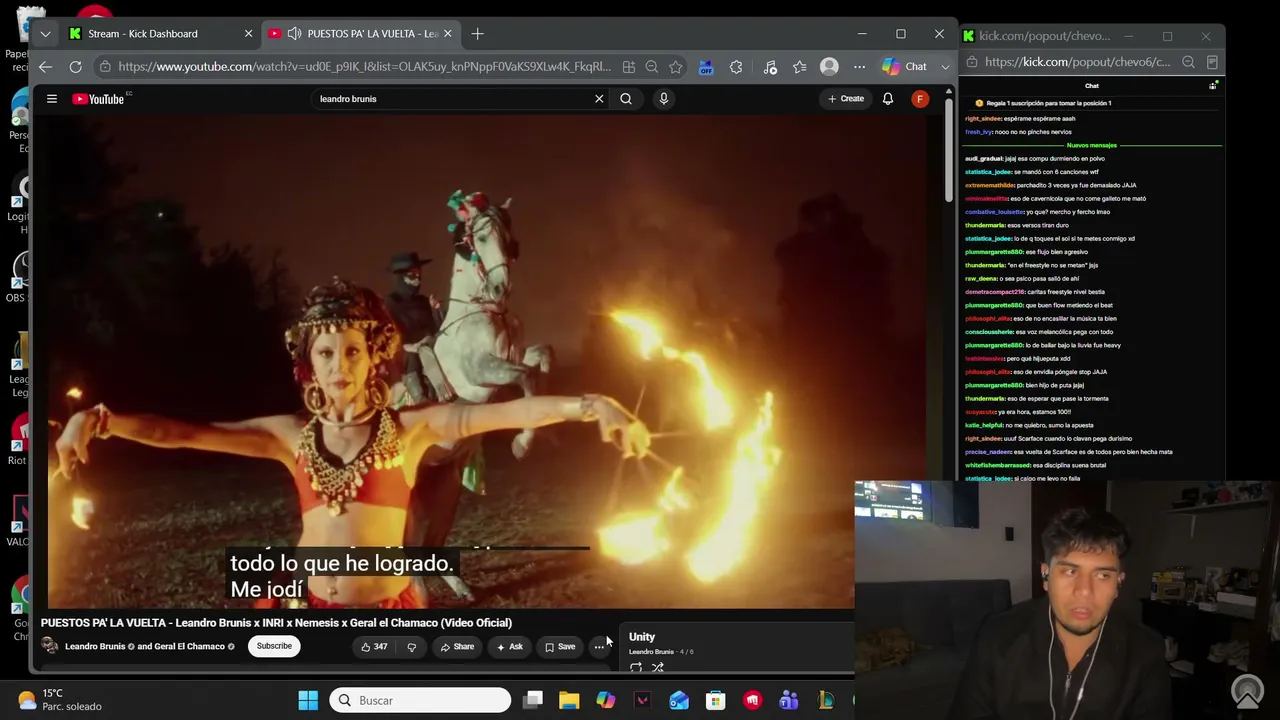1280x720 pixels.
Task: Open the Leandro Brunis channel link
Action: pyautogui.click(x=95, y=647)
